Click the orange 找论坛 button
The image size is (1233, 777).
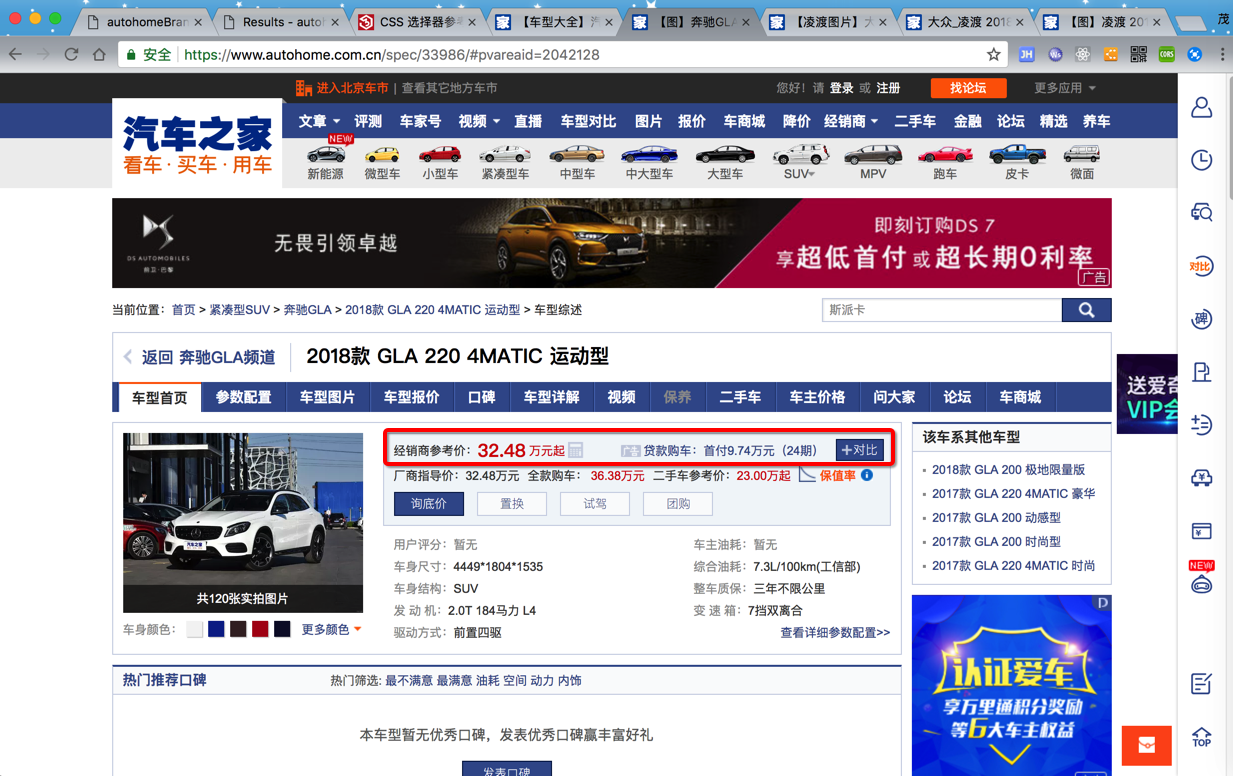pos(967,88)
